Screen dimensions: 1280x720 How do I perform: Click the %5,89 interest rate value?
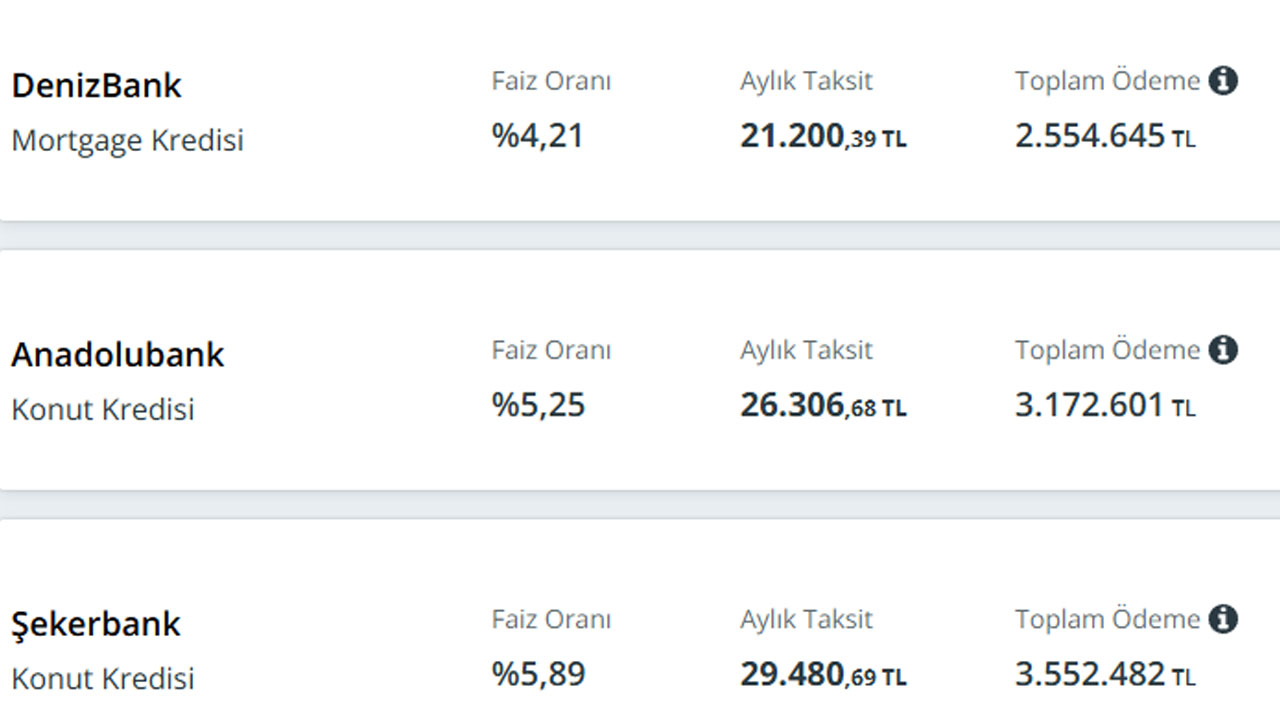pos(538,673)
